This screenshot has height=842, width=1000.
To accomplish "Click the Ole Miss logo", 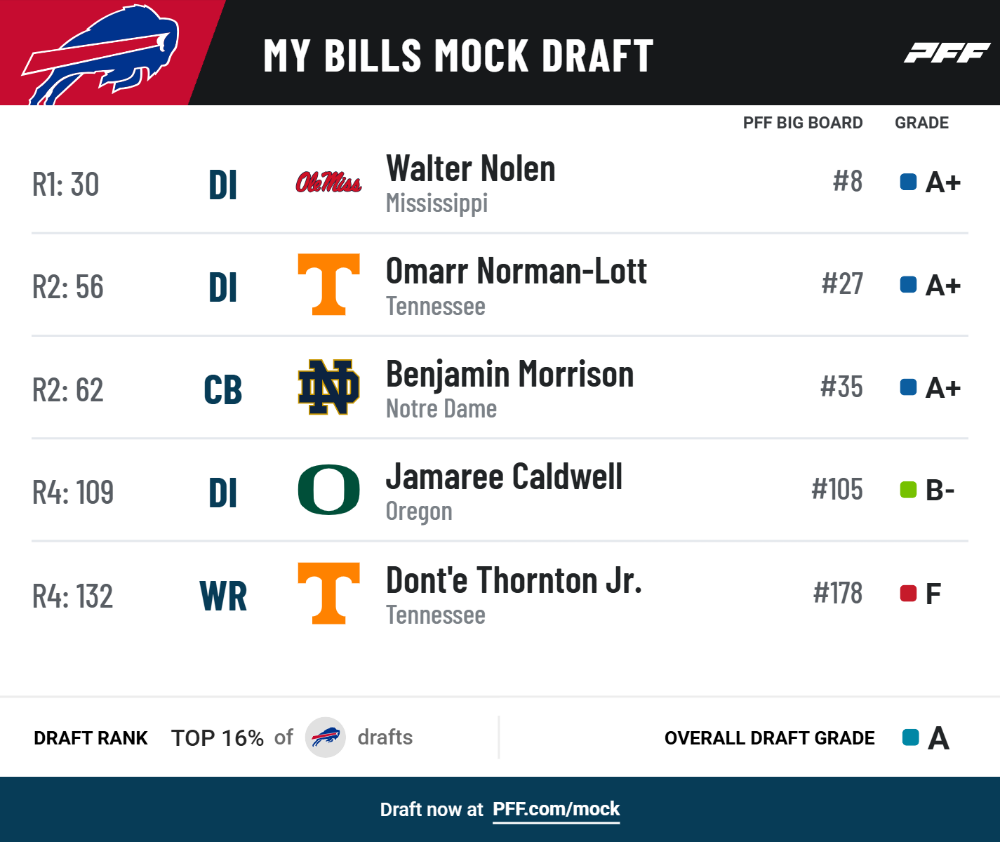I will (328, 182).
